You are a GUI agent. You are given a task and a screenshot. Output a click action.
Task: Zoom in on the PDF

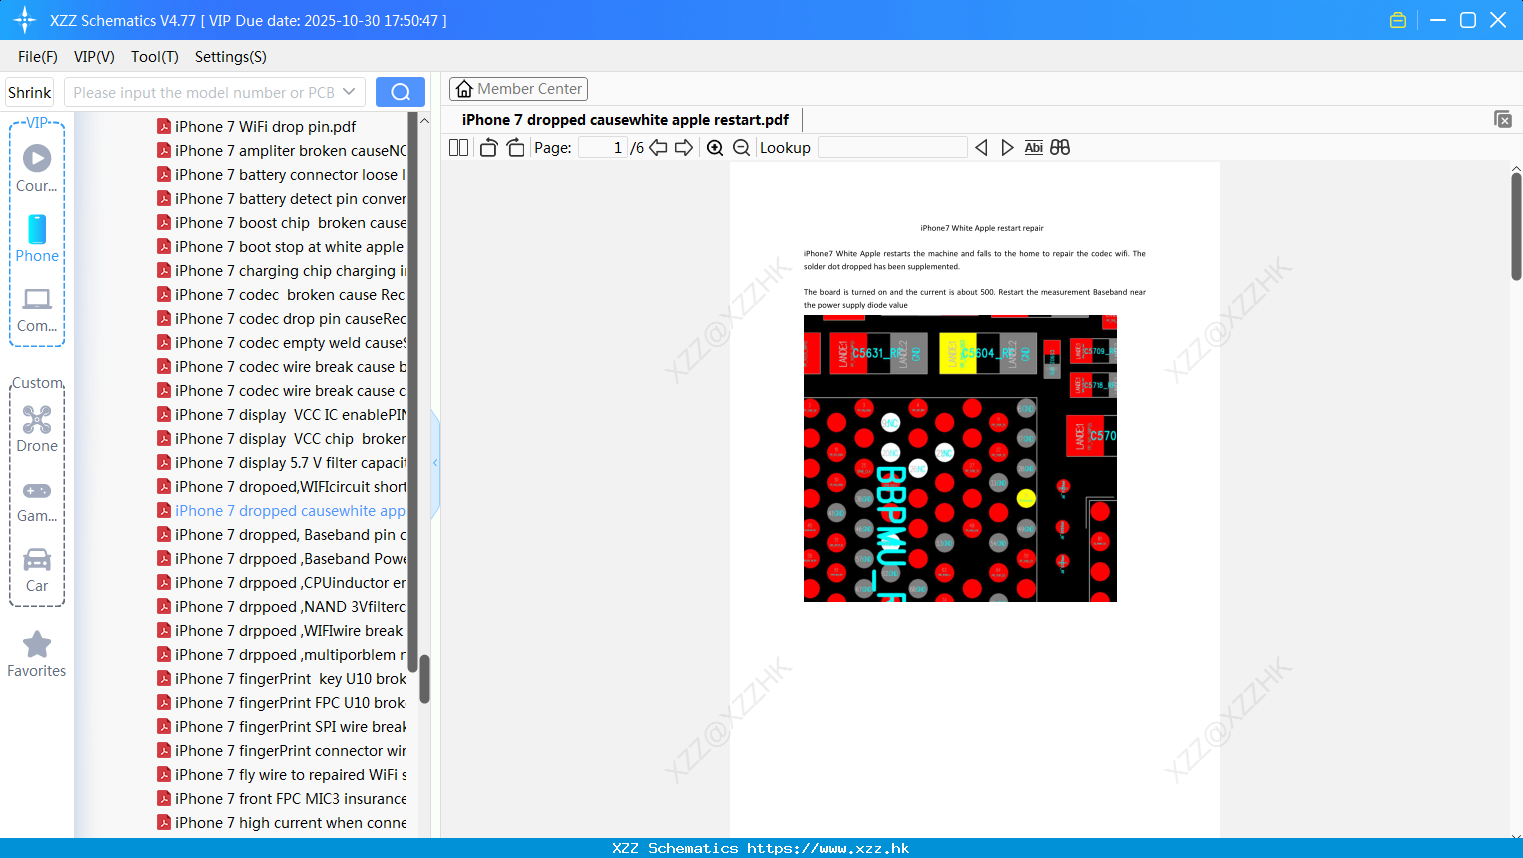tap(715, 148)
